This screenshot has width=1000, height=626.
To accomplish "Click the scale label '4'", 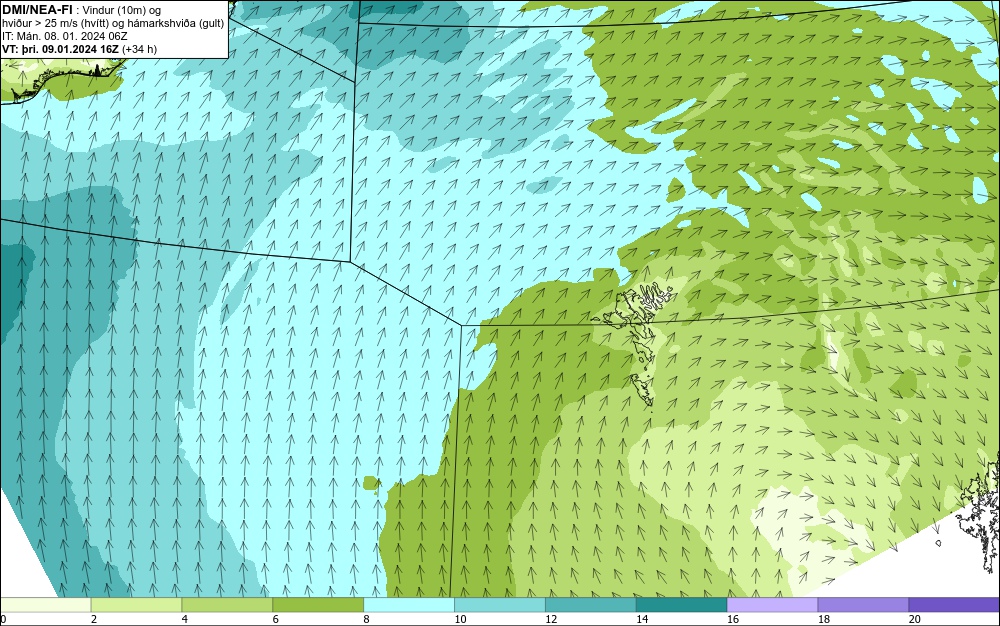I will (x=184, y=619).
